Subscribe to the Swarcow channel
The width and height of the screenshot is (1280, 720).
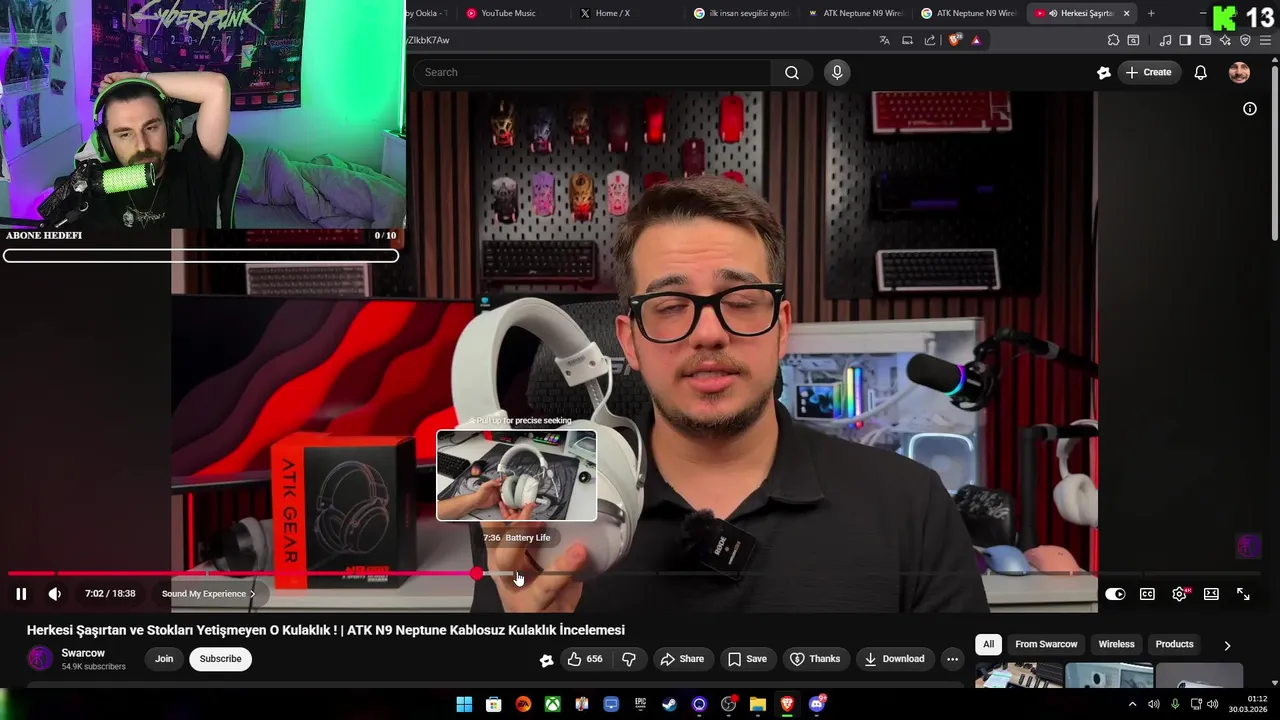click(x=220, y=659)
